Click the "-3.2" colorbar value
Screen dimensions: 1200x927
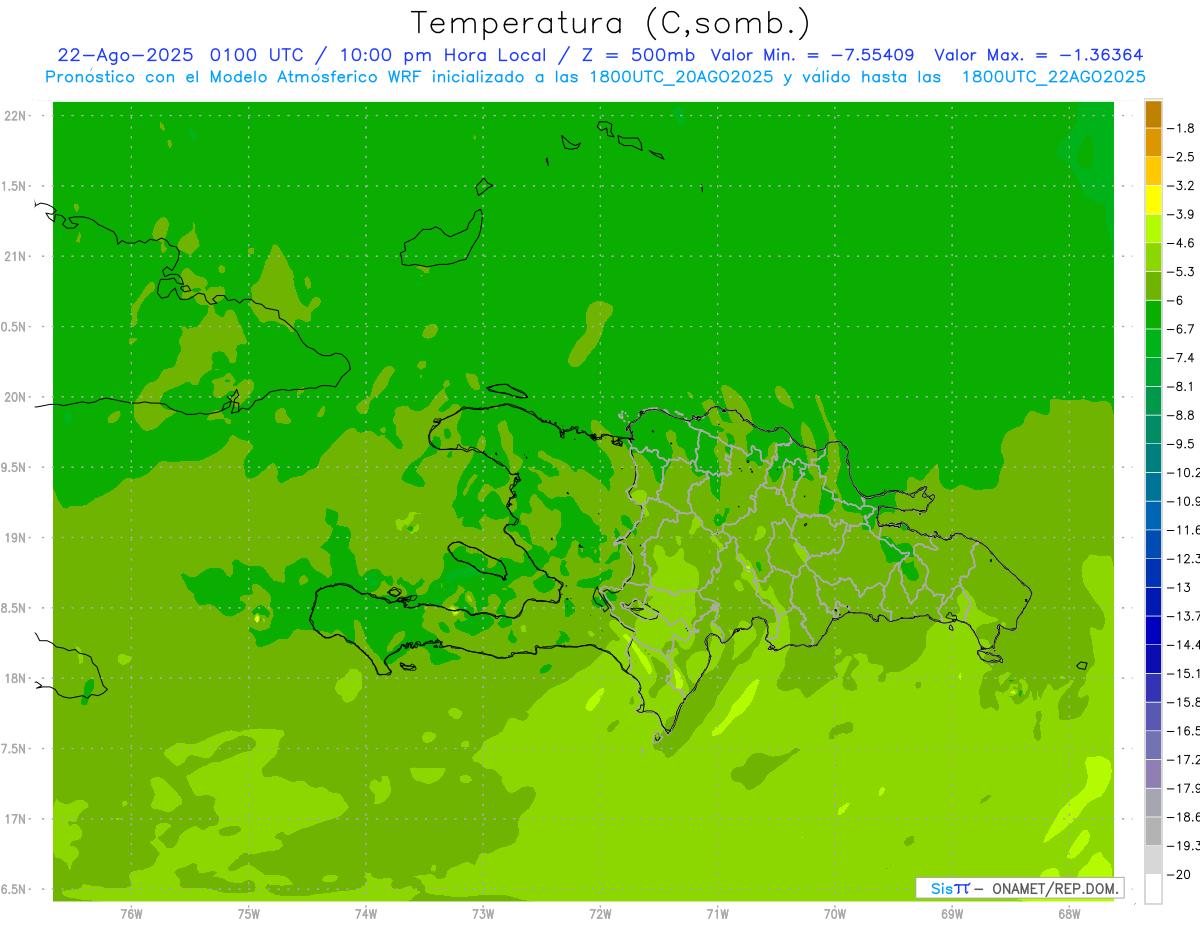point(1183,186)
